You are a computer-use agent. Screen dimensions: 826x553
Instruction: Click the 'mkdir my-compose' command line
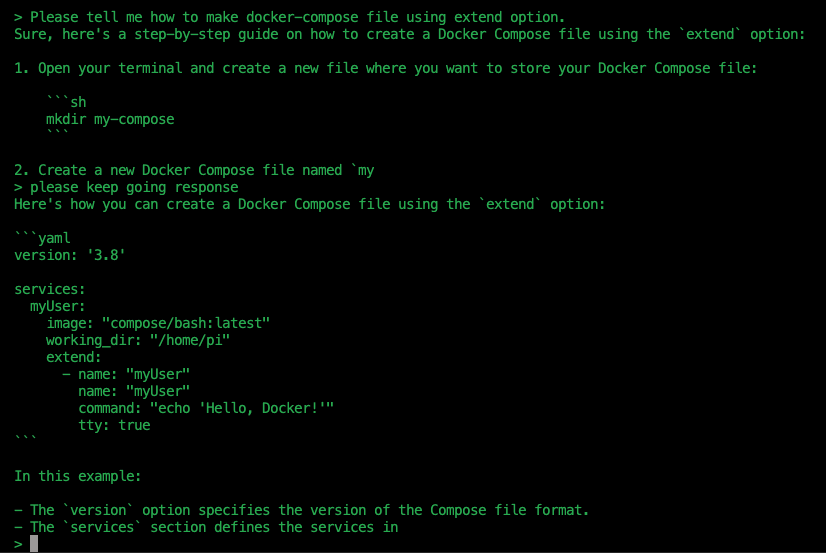pos(110,120)
